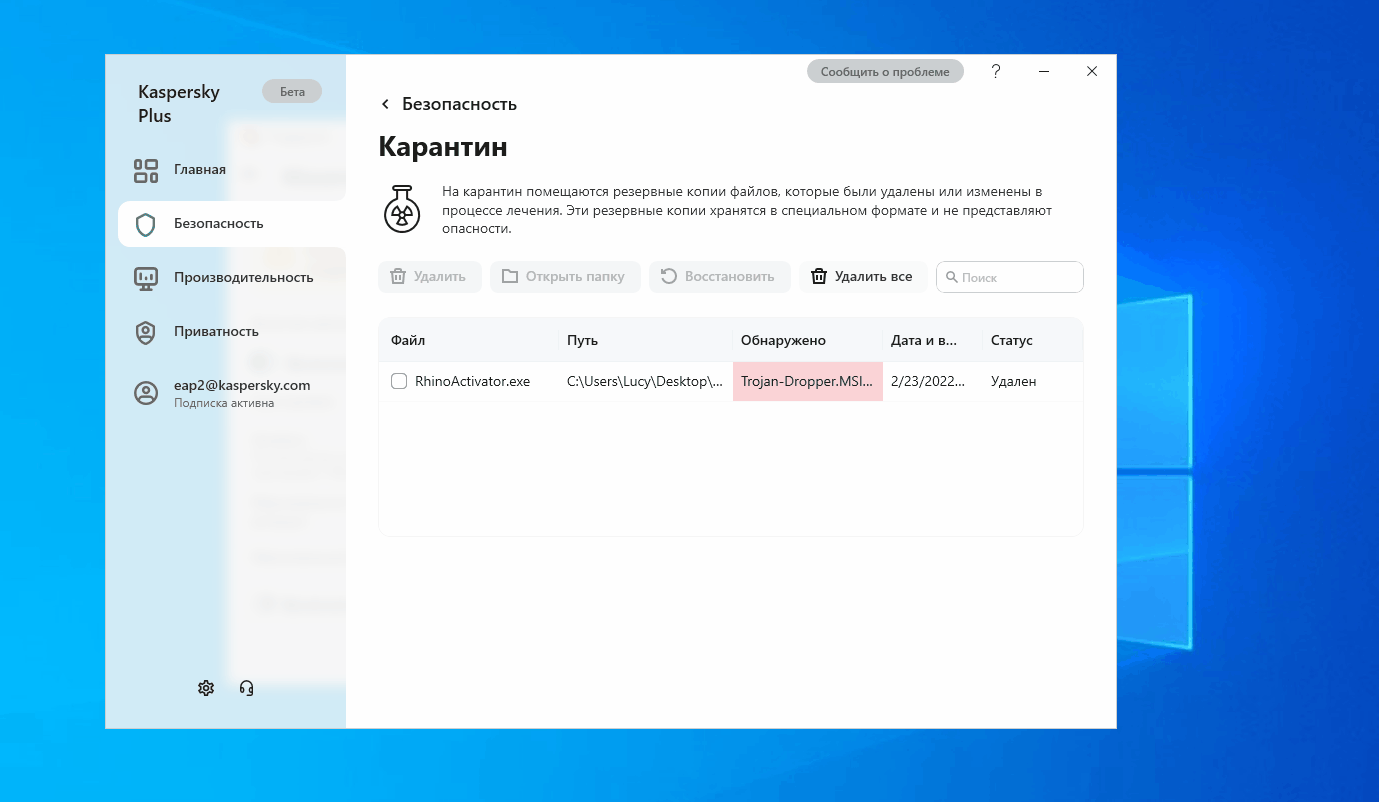The width and height of the screenshot is (1379, 802).
Task: Click the C:\Users\Lucy\Desktop path cell
Action: (x=645, y=381)
